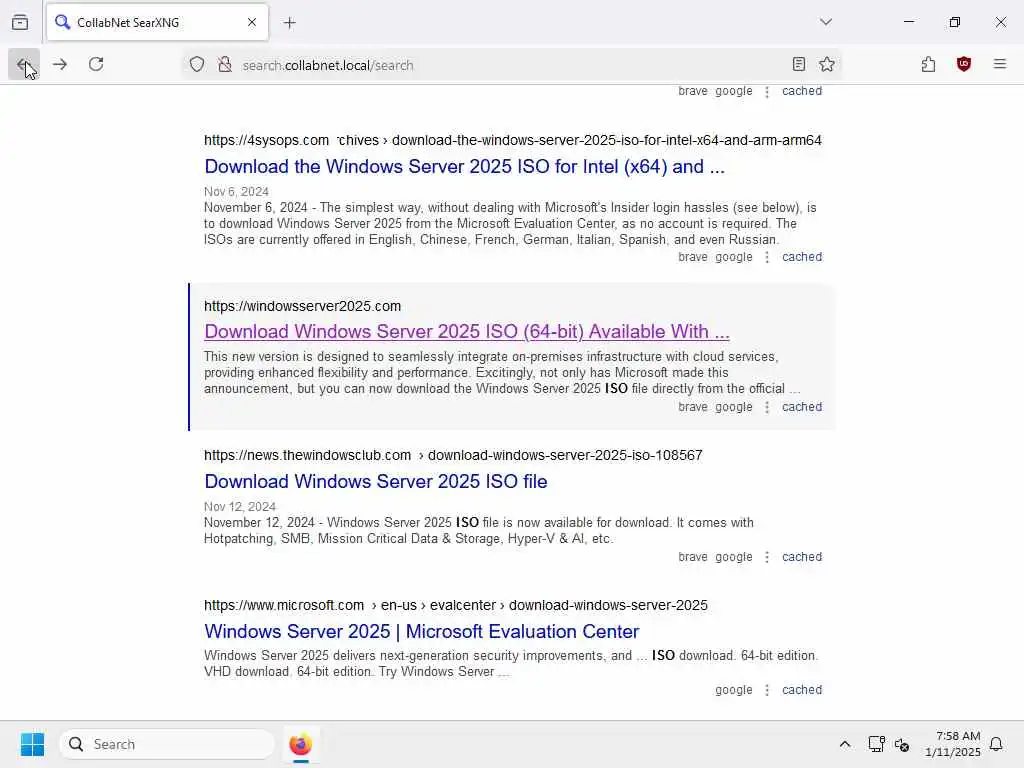The height and width of the screenshot is (768, 1024).
Task: Open a new tab with plus button
Action: pos(290,23)
